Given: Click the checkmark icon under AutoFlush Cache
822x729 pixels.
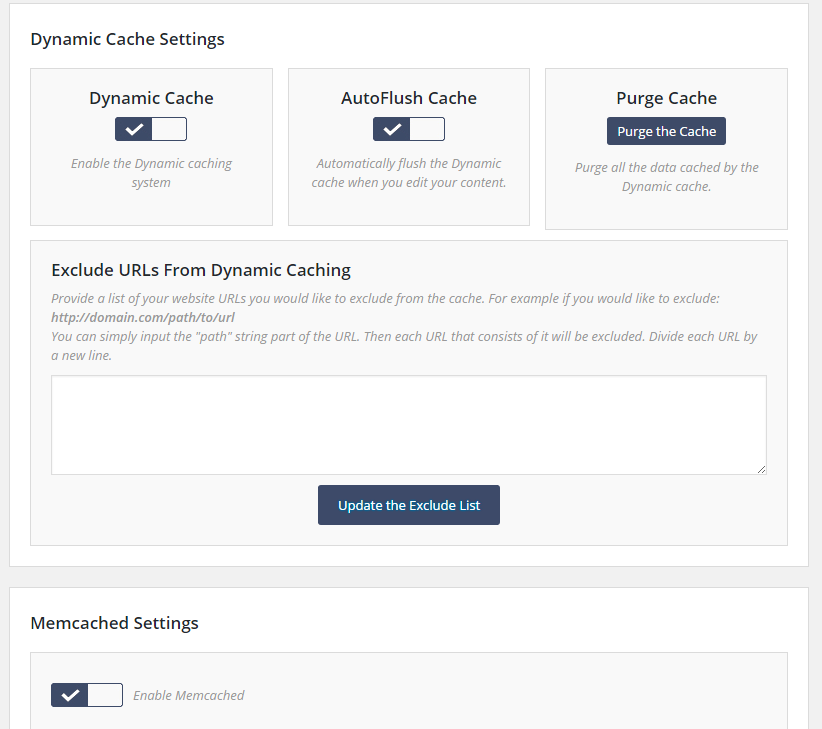Looking at the screenshot, I should pos(392,129).
